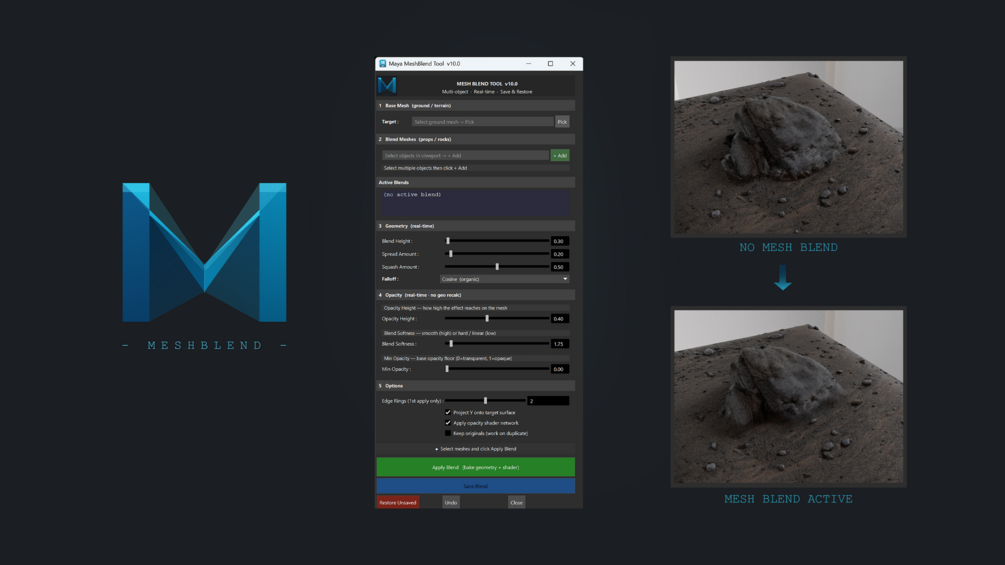Click the NO MESH BLEND rock thumbnail
1005x565 pixels.
(x=788, y=147)
